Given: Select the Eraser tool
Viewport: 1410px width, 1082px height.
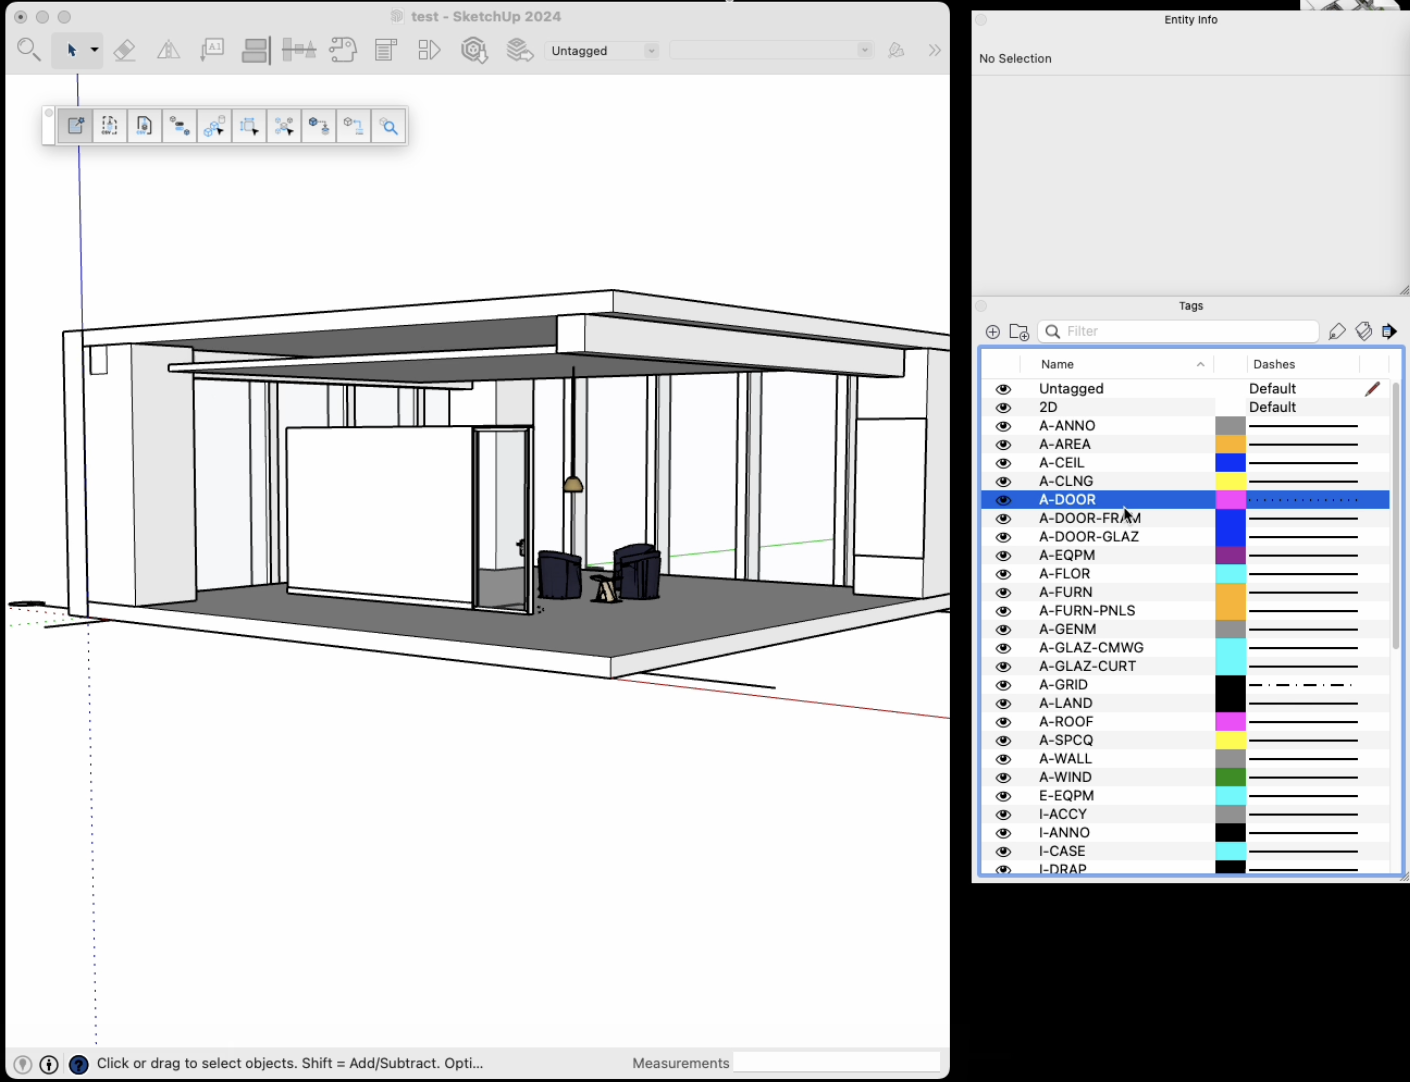Looking at the screenshot, I should (125, 50).
